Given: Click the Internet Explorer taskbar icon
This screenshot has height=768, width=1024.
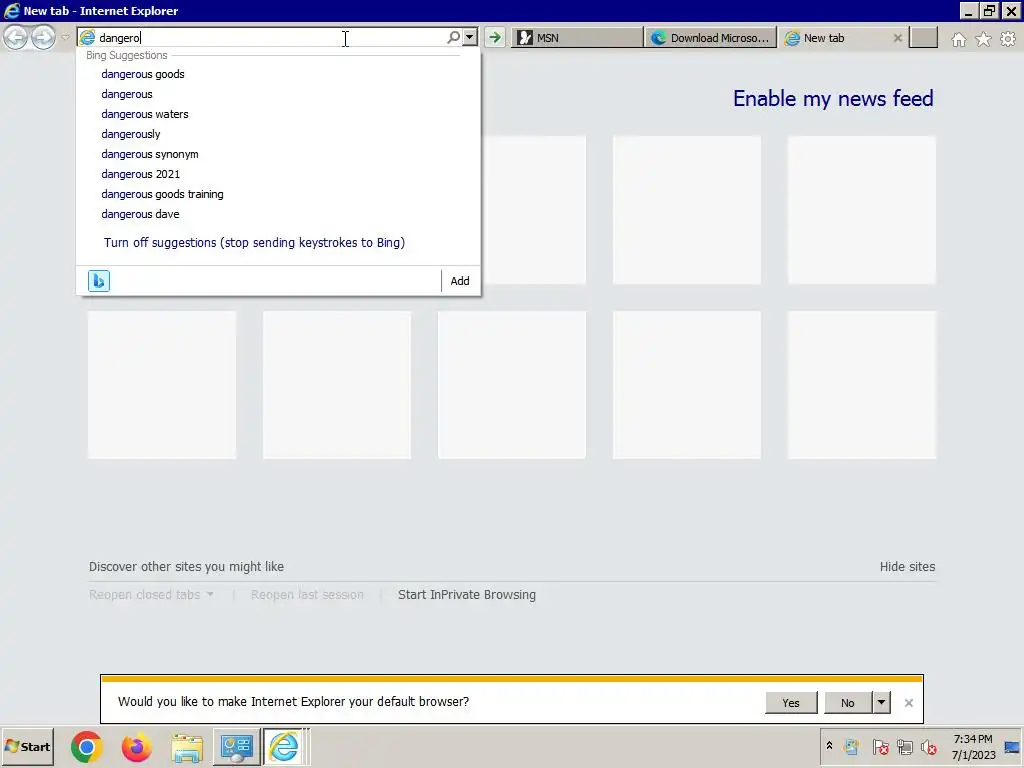Looking at the screenshot, I should pos(283,747).
